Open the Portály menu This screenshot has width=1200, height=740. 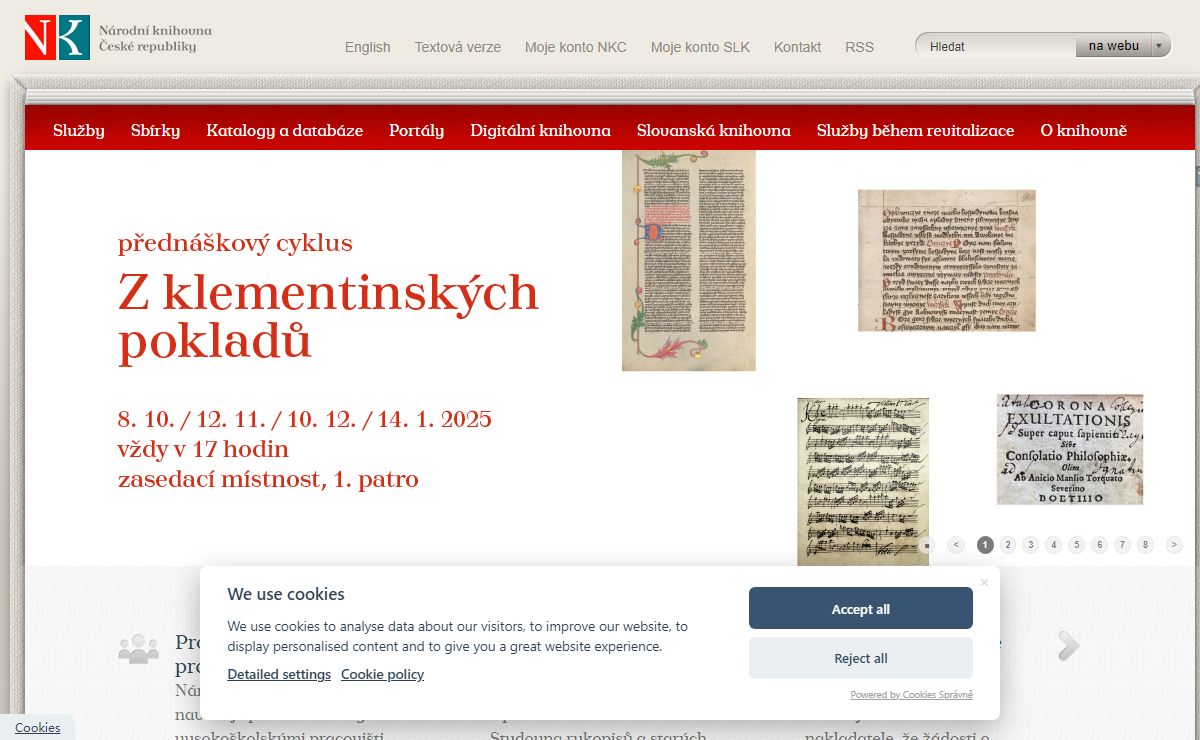pos(417,130)
